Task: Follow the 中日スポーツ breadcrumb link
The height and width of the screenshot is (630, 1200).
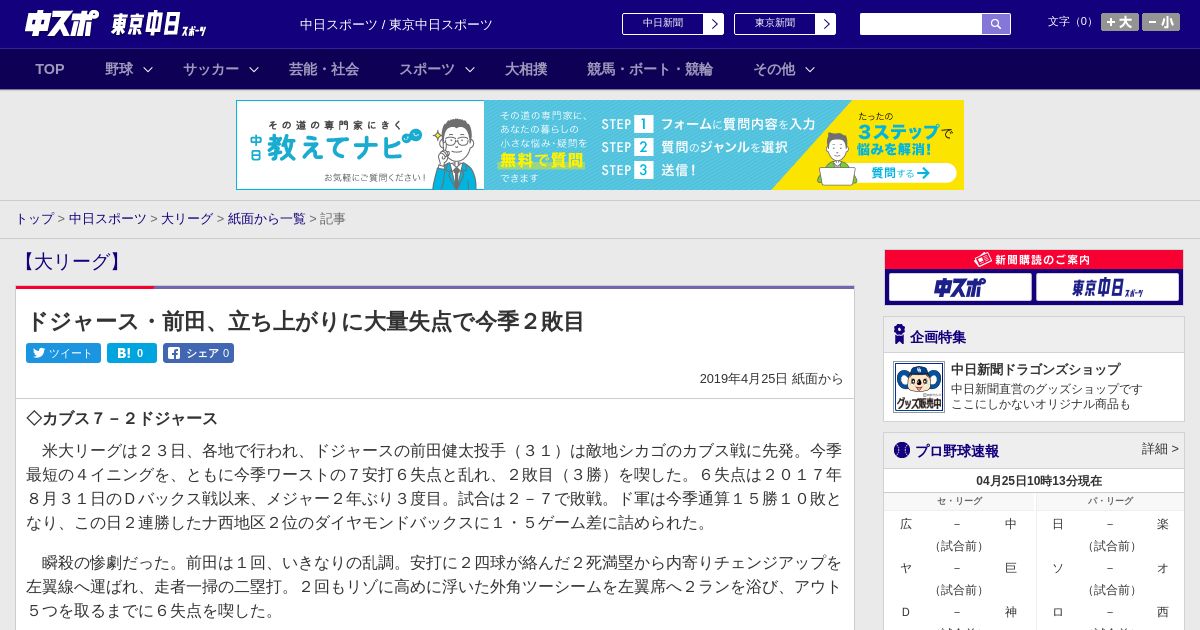Action: (108, 218)
